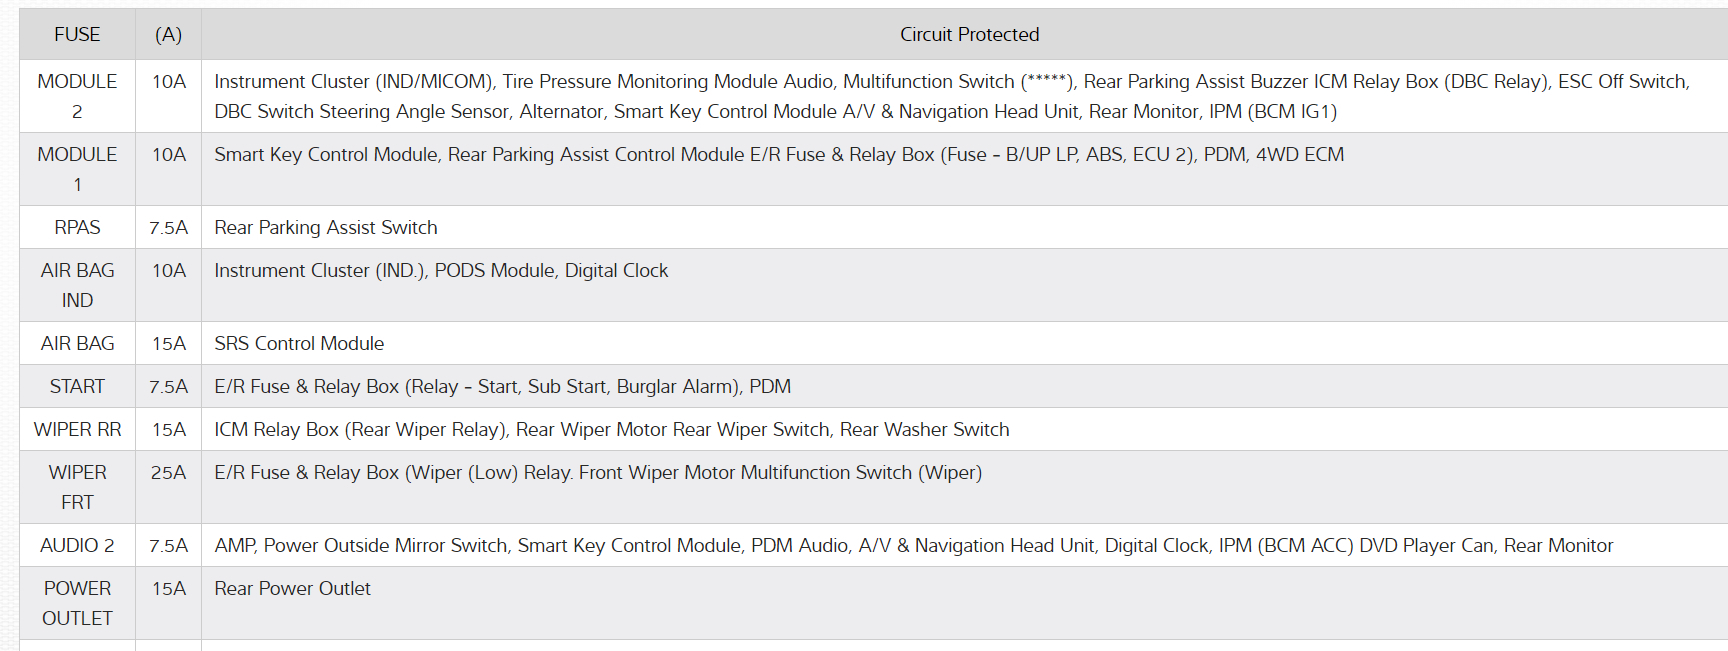Click the RPAS fuse label
This screenshot has width=1728, height=651.
[77, 228]
